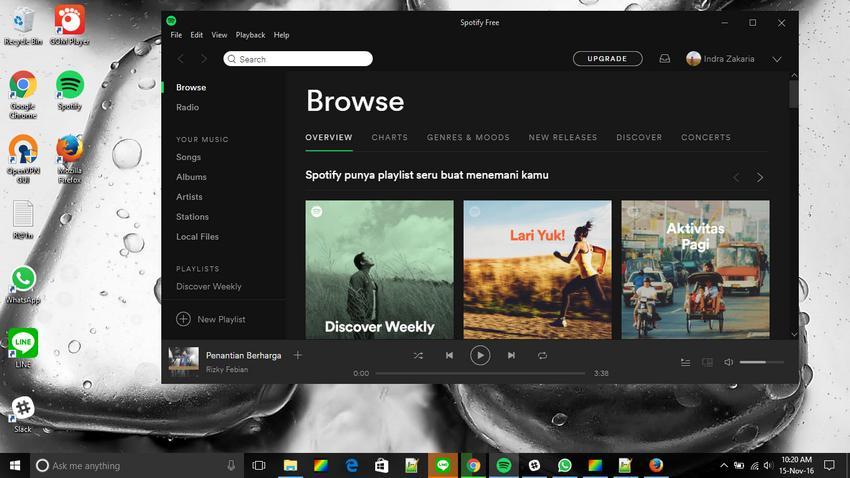Open Stations in sidebar
The image size is (850, 478).
tap(192, 217)
